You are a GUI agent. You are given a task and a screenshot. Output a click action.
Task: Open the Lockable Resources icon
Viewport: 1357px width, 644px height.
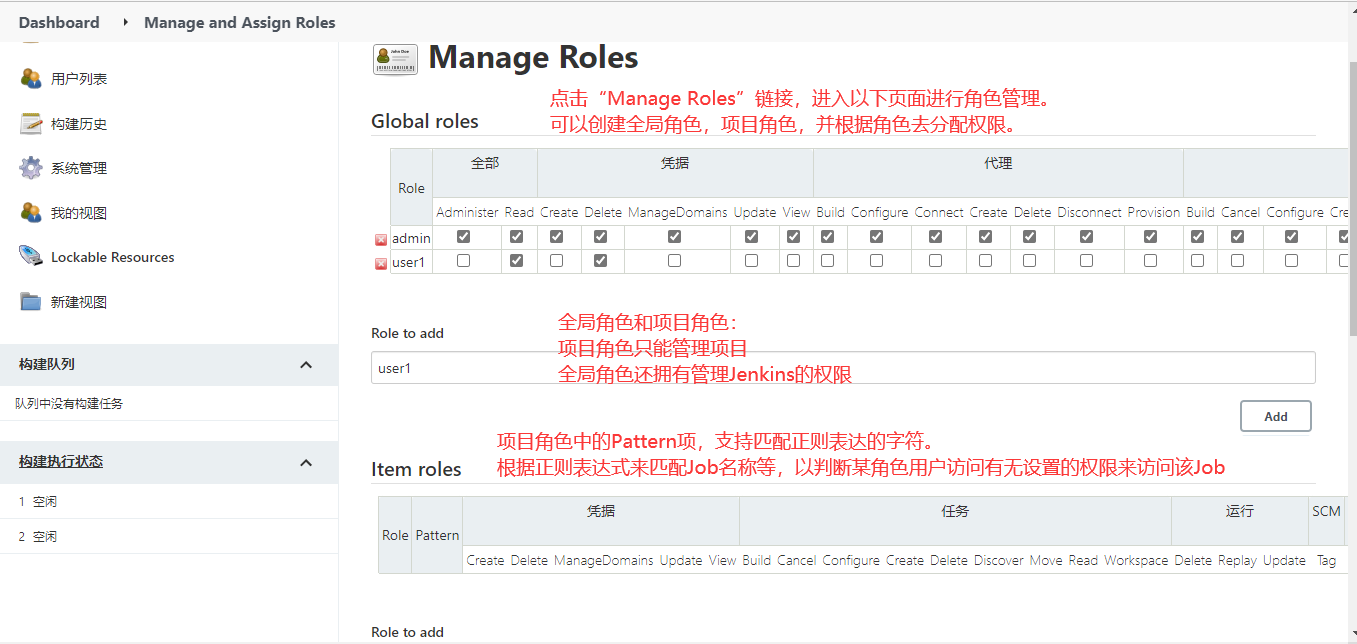31,257
